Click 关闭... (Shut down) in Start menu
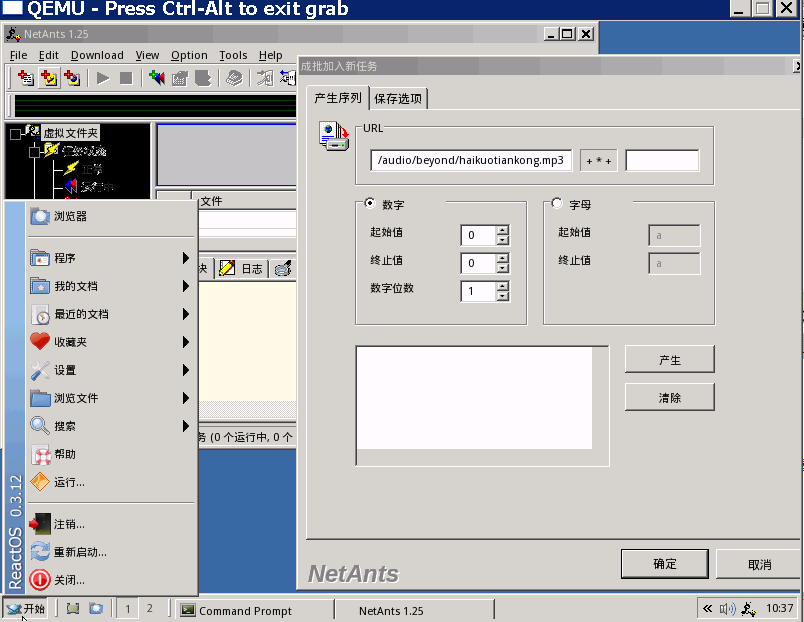This screenshot has height=622, width=804. 112,580
